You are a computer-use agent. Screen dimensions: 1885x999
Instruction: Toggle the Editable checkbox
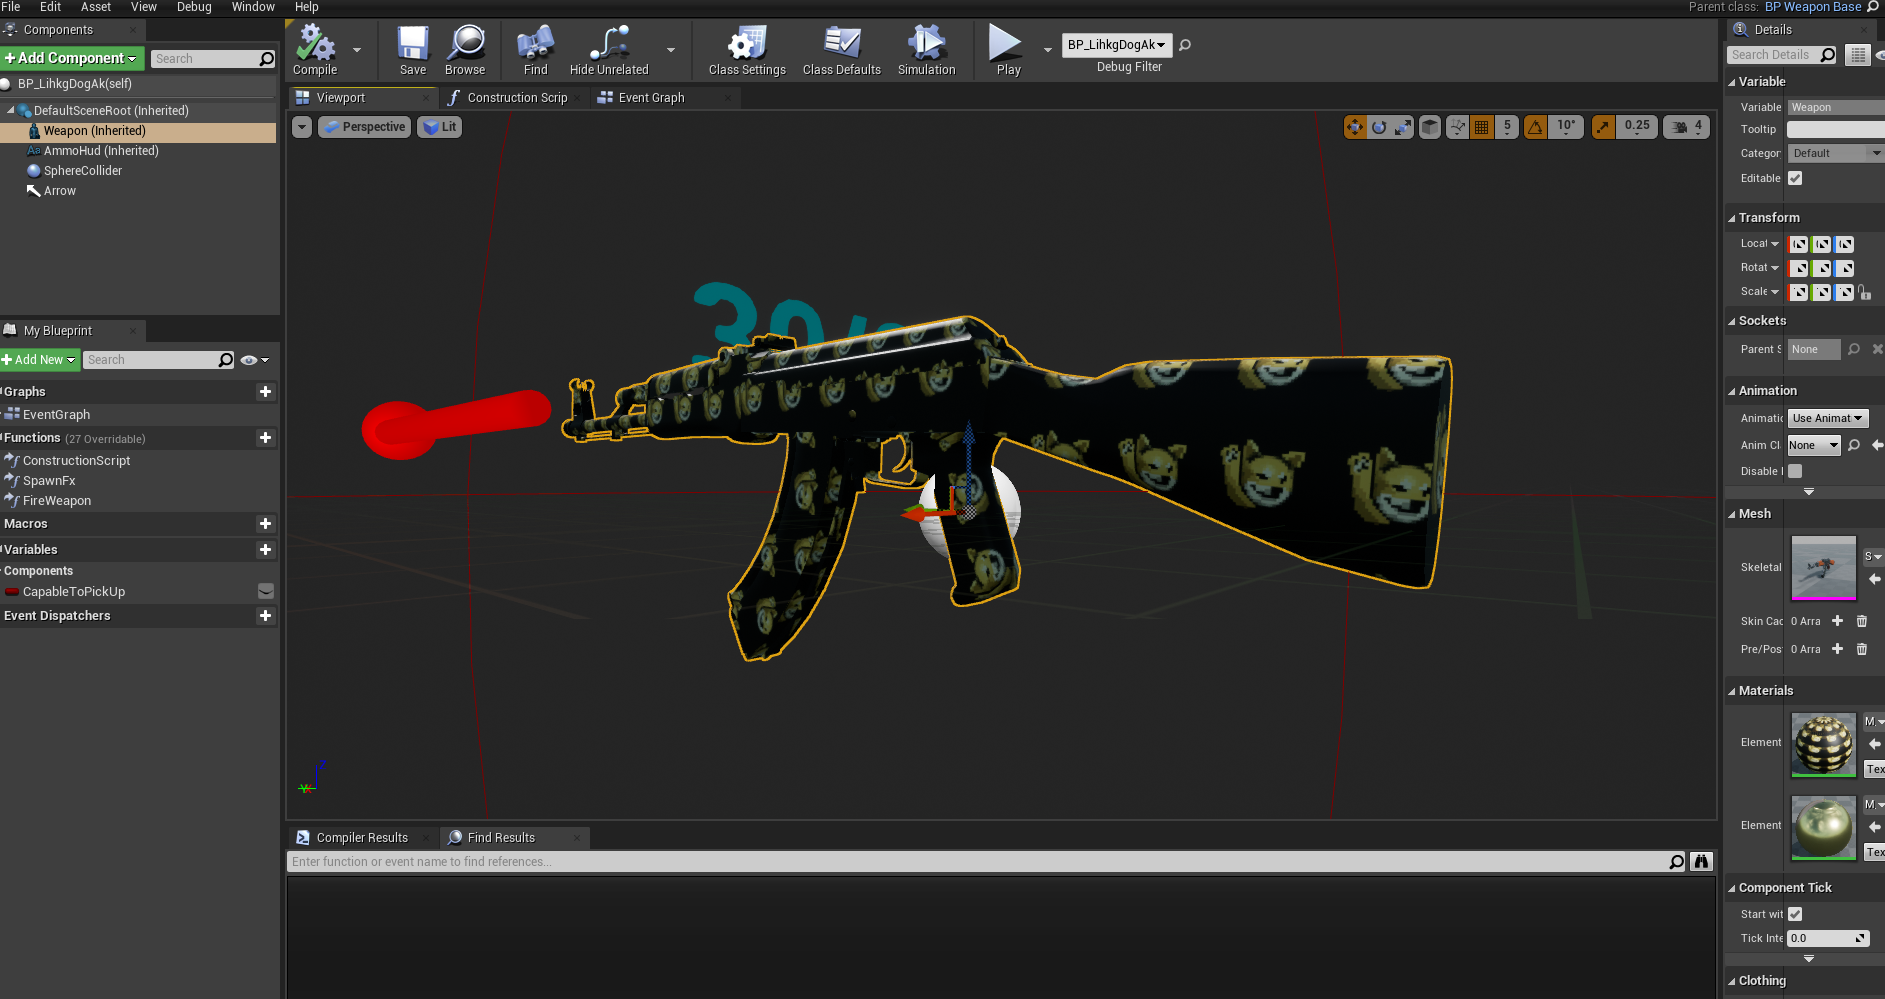pyautogui.click(x=1795, y=178)
